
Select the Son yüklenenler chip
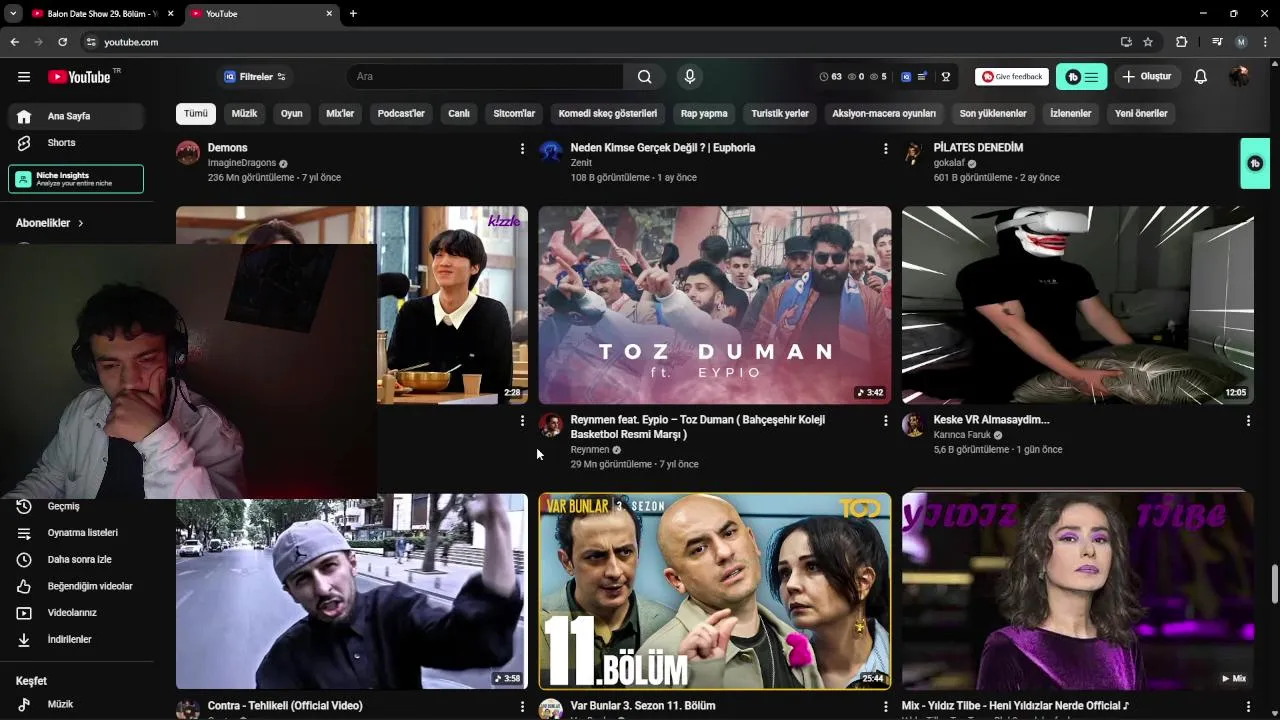[x=993, y=114]
